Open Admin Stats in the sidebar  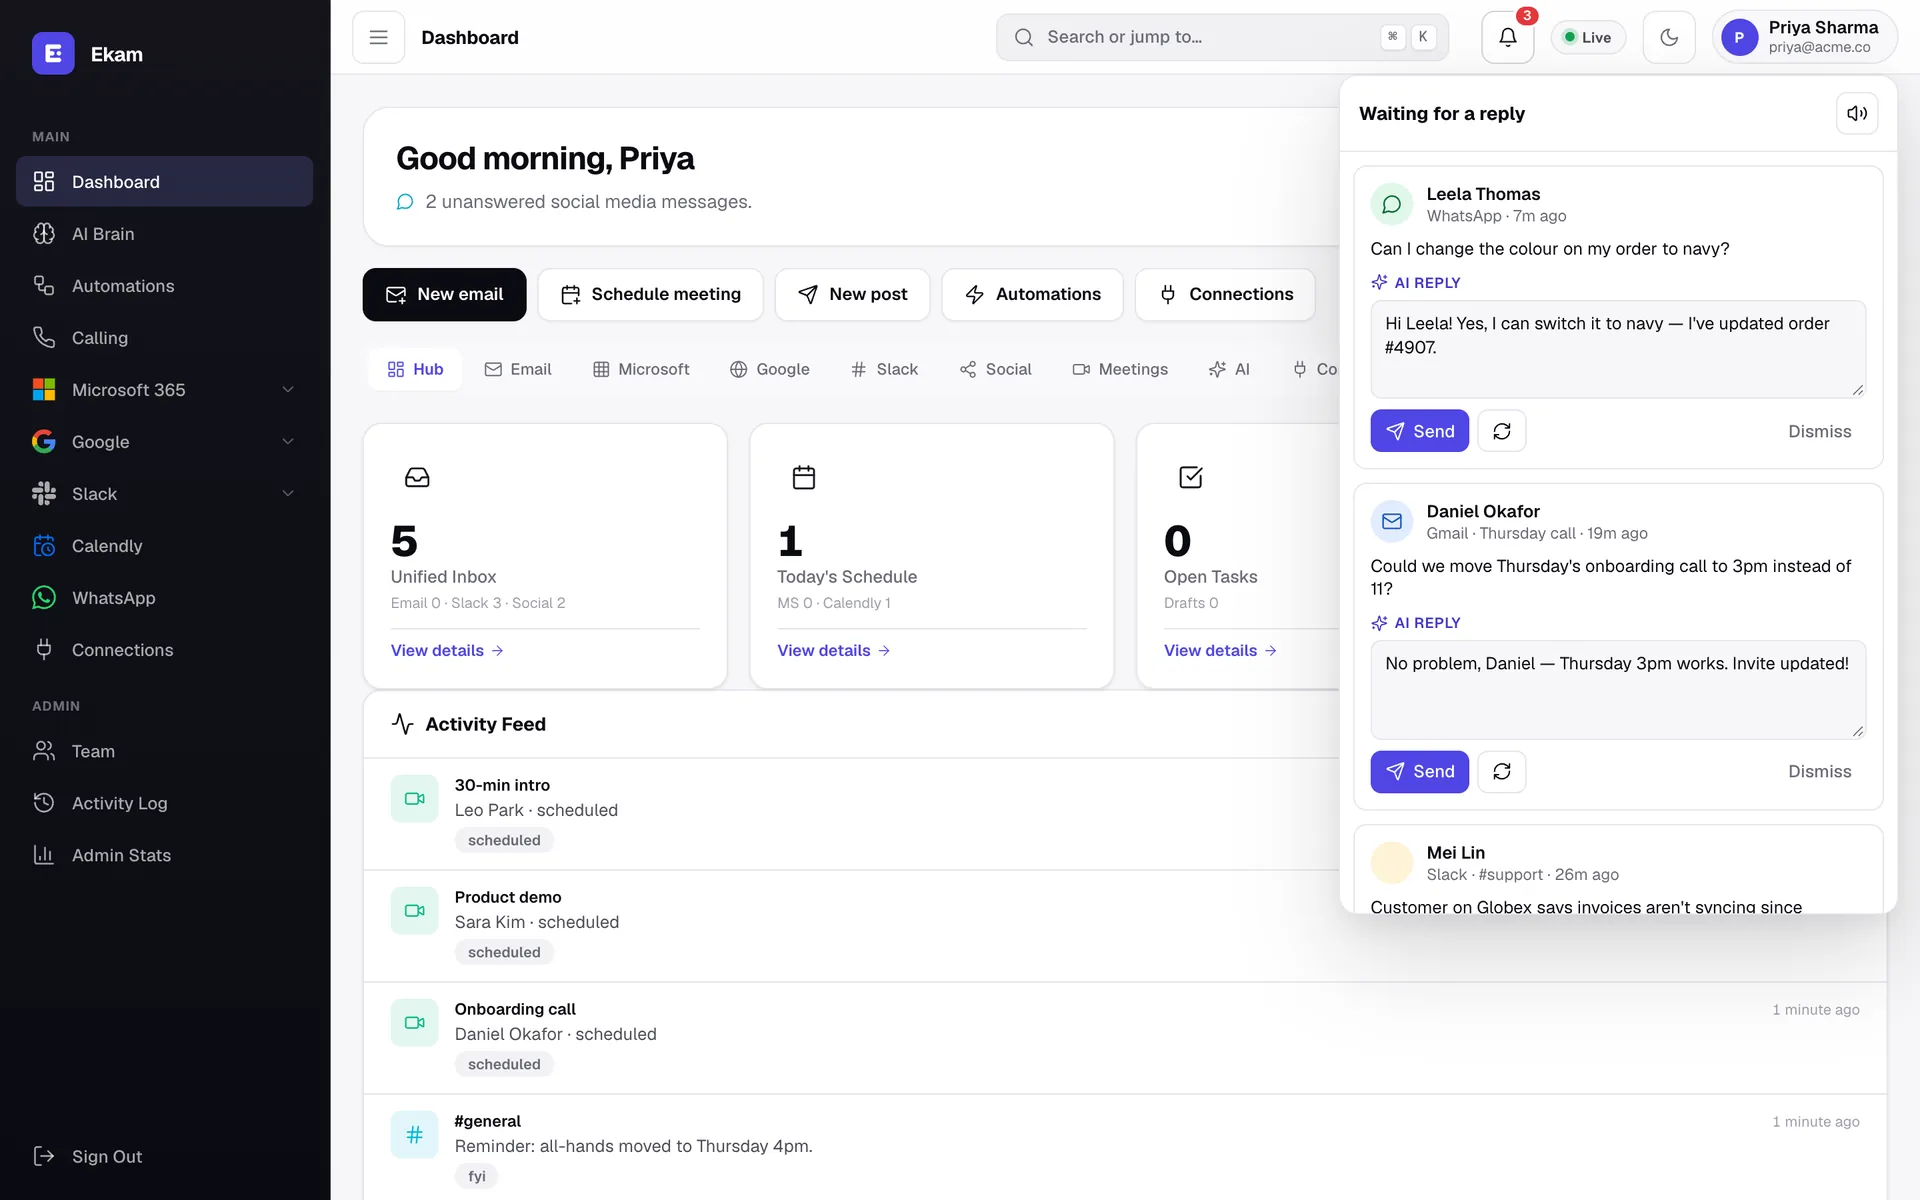(x=164, y=855)
